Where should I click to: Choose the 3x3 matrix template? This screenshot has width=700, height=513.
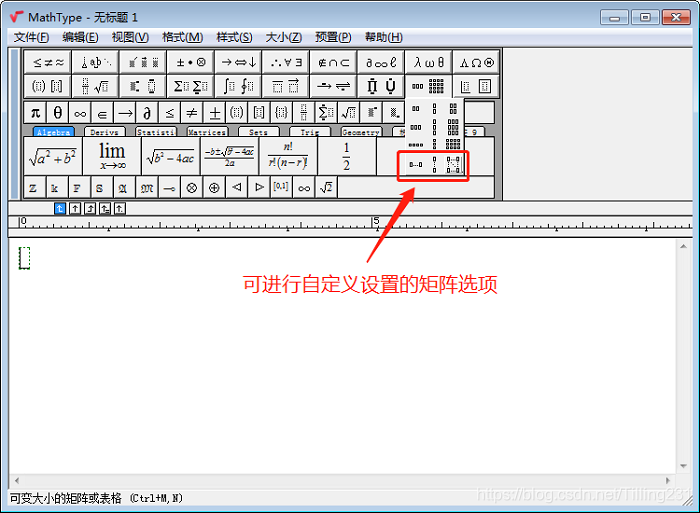453,127
